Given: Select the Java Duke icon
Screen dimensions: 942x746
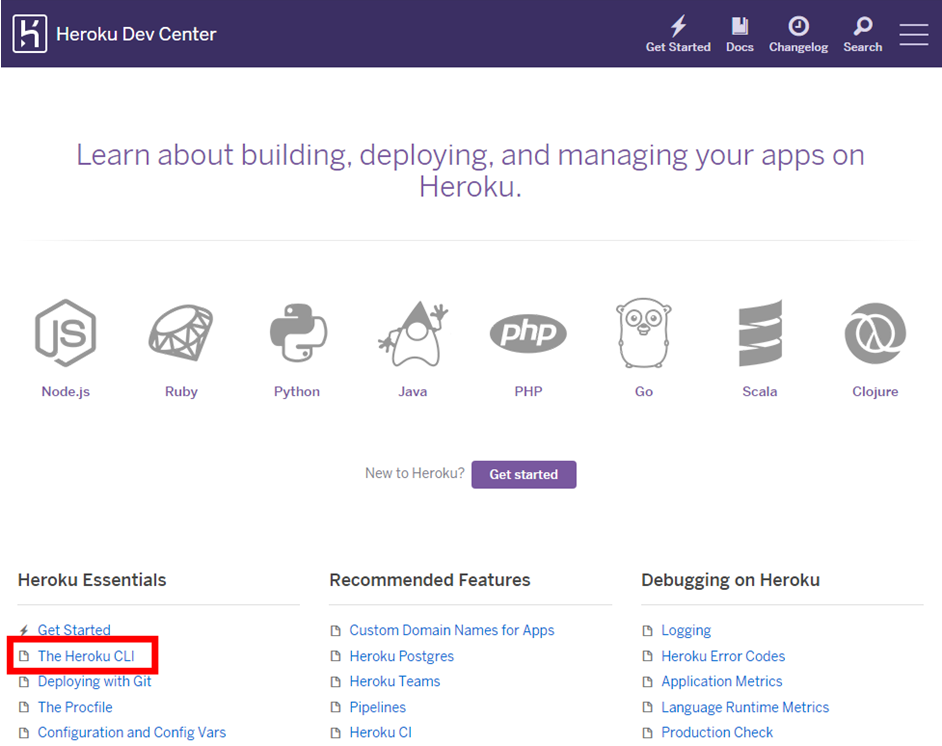Looking at the screenshot, I should pos(413,334).
